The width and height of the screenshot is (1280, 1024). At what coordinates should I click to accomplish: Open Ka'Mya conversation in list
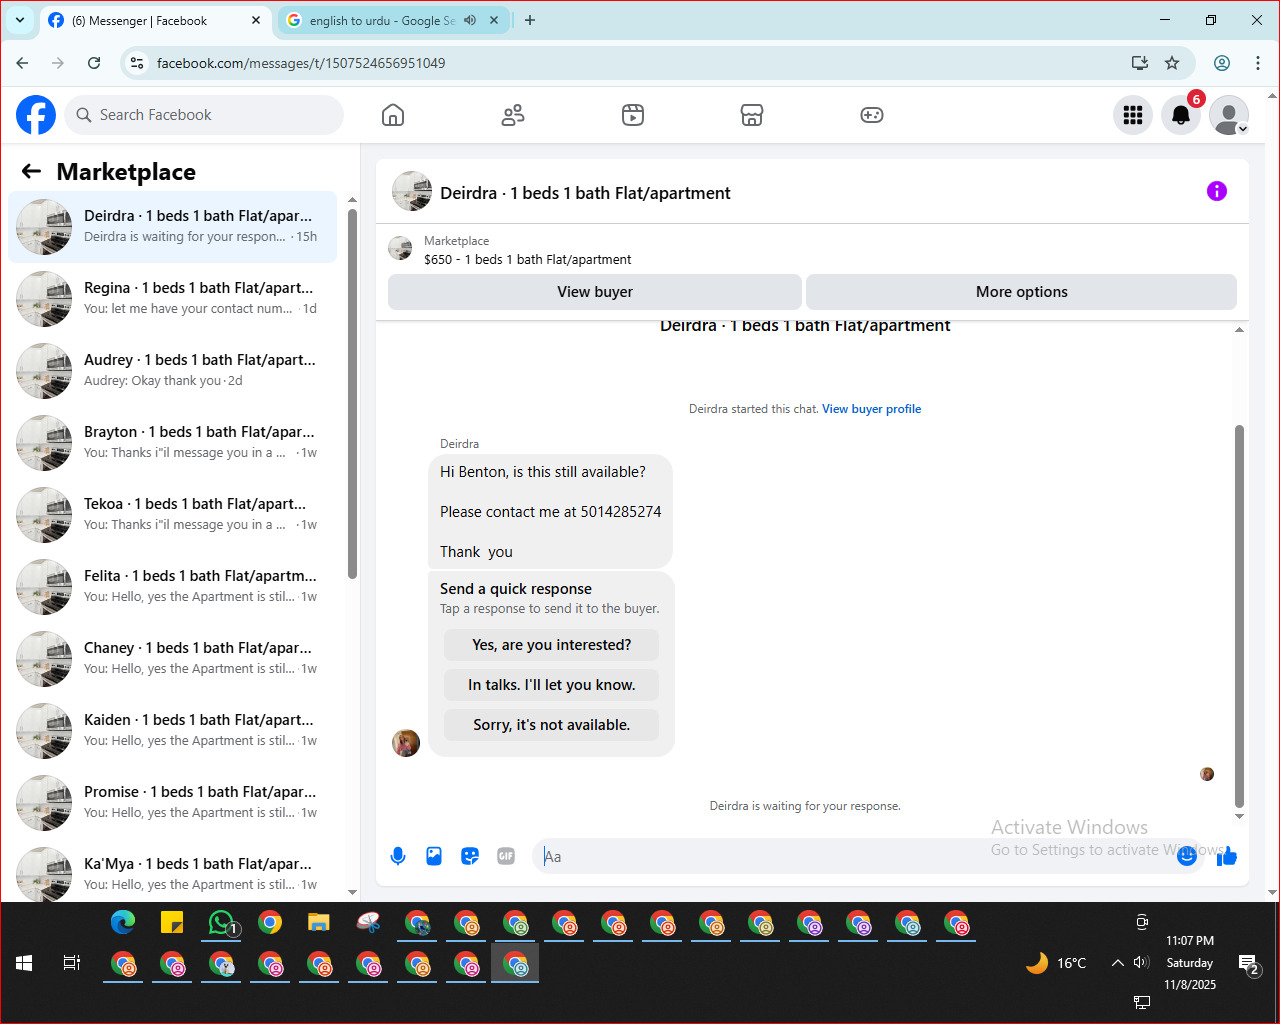pyautogui.click(x=172, y=872)
